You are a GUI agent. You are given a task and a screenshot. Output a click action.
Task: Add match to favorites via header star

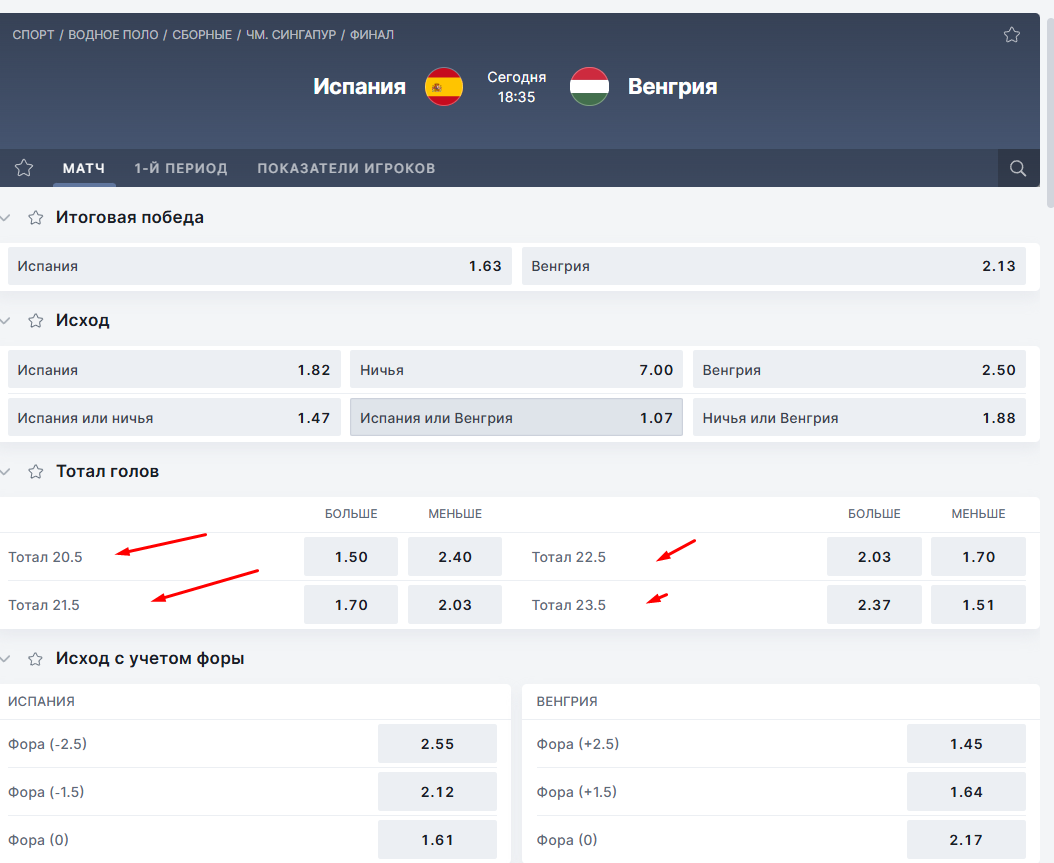point(1012,35)
